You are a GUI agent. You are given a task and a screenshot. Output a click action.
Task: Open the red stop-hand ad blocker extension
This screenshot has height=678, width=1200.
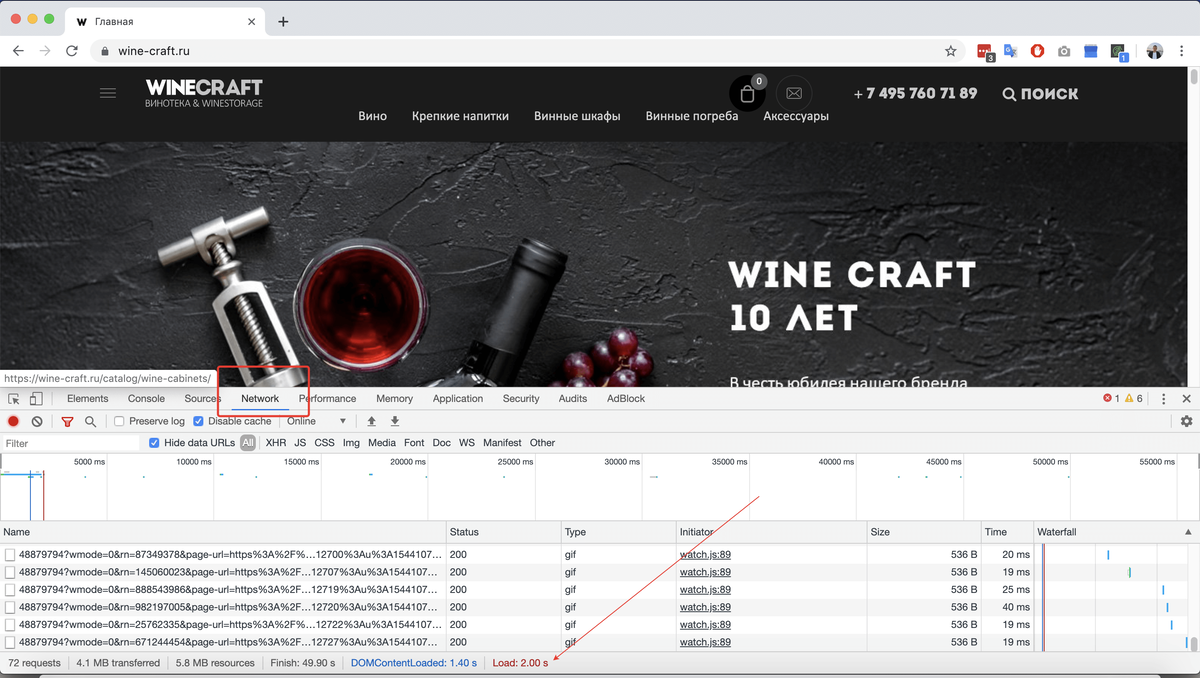[1037, 51]
